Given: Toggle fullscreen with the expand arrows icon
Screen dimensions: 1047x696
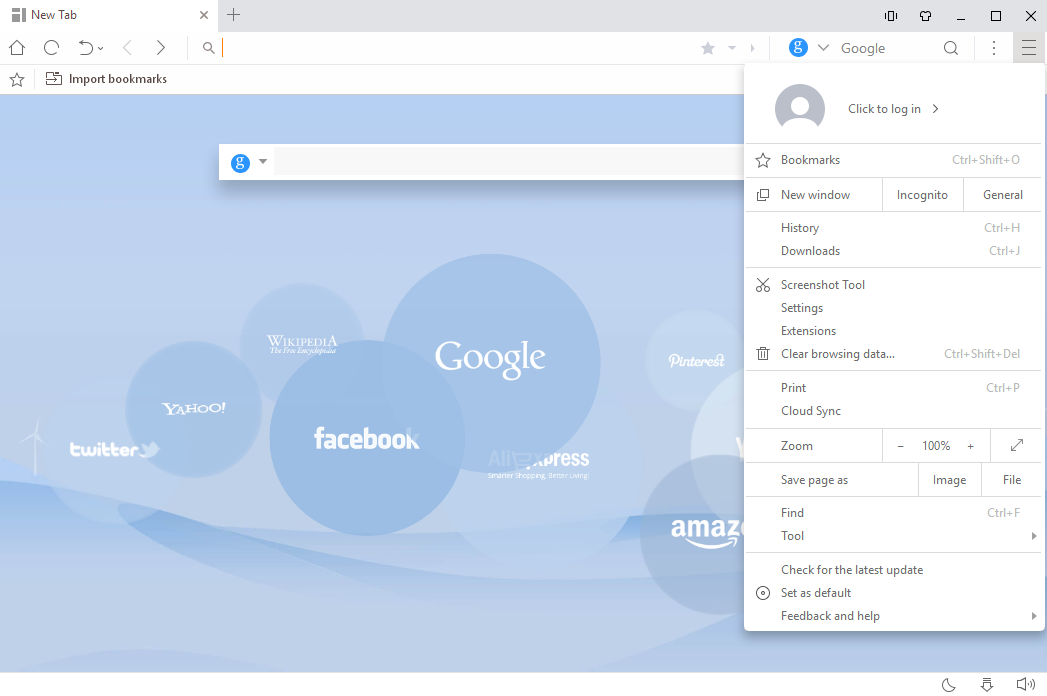Looking at the screenshot, I should [x=1016, y=446].
